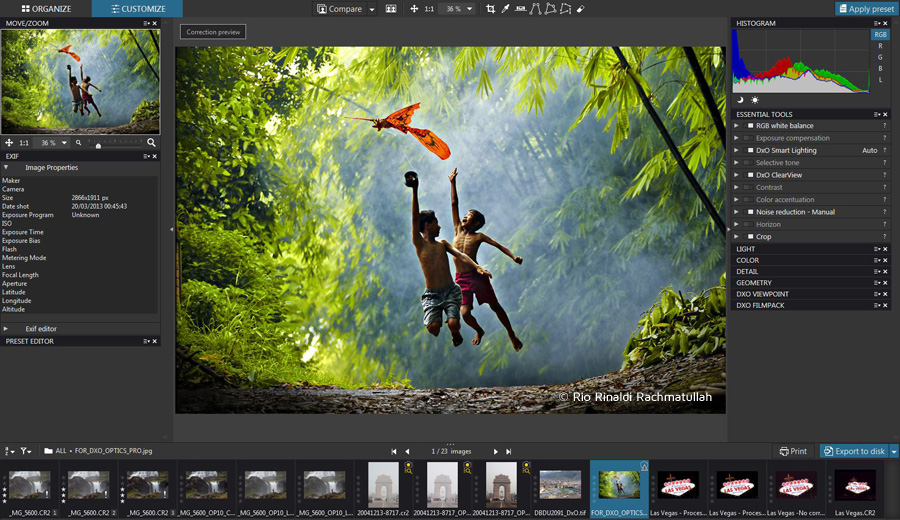Viewport: 900px width, 520px height.
Task: Select the dust removal eraser tool
Action: pos(581,9)
